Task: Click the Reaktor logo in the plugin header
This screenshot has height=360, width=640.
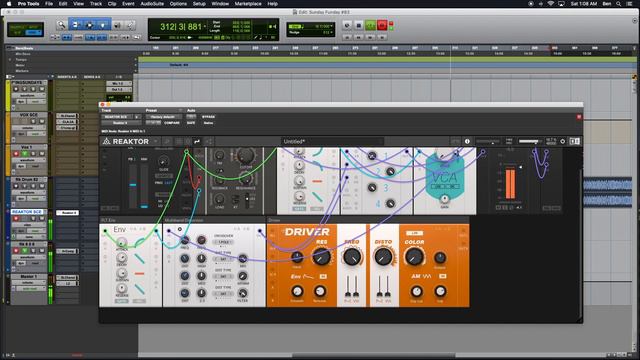Action: [126, 141]
